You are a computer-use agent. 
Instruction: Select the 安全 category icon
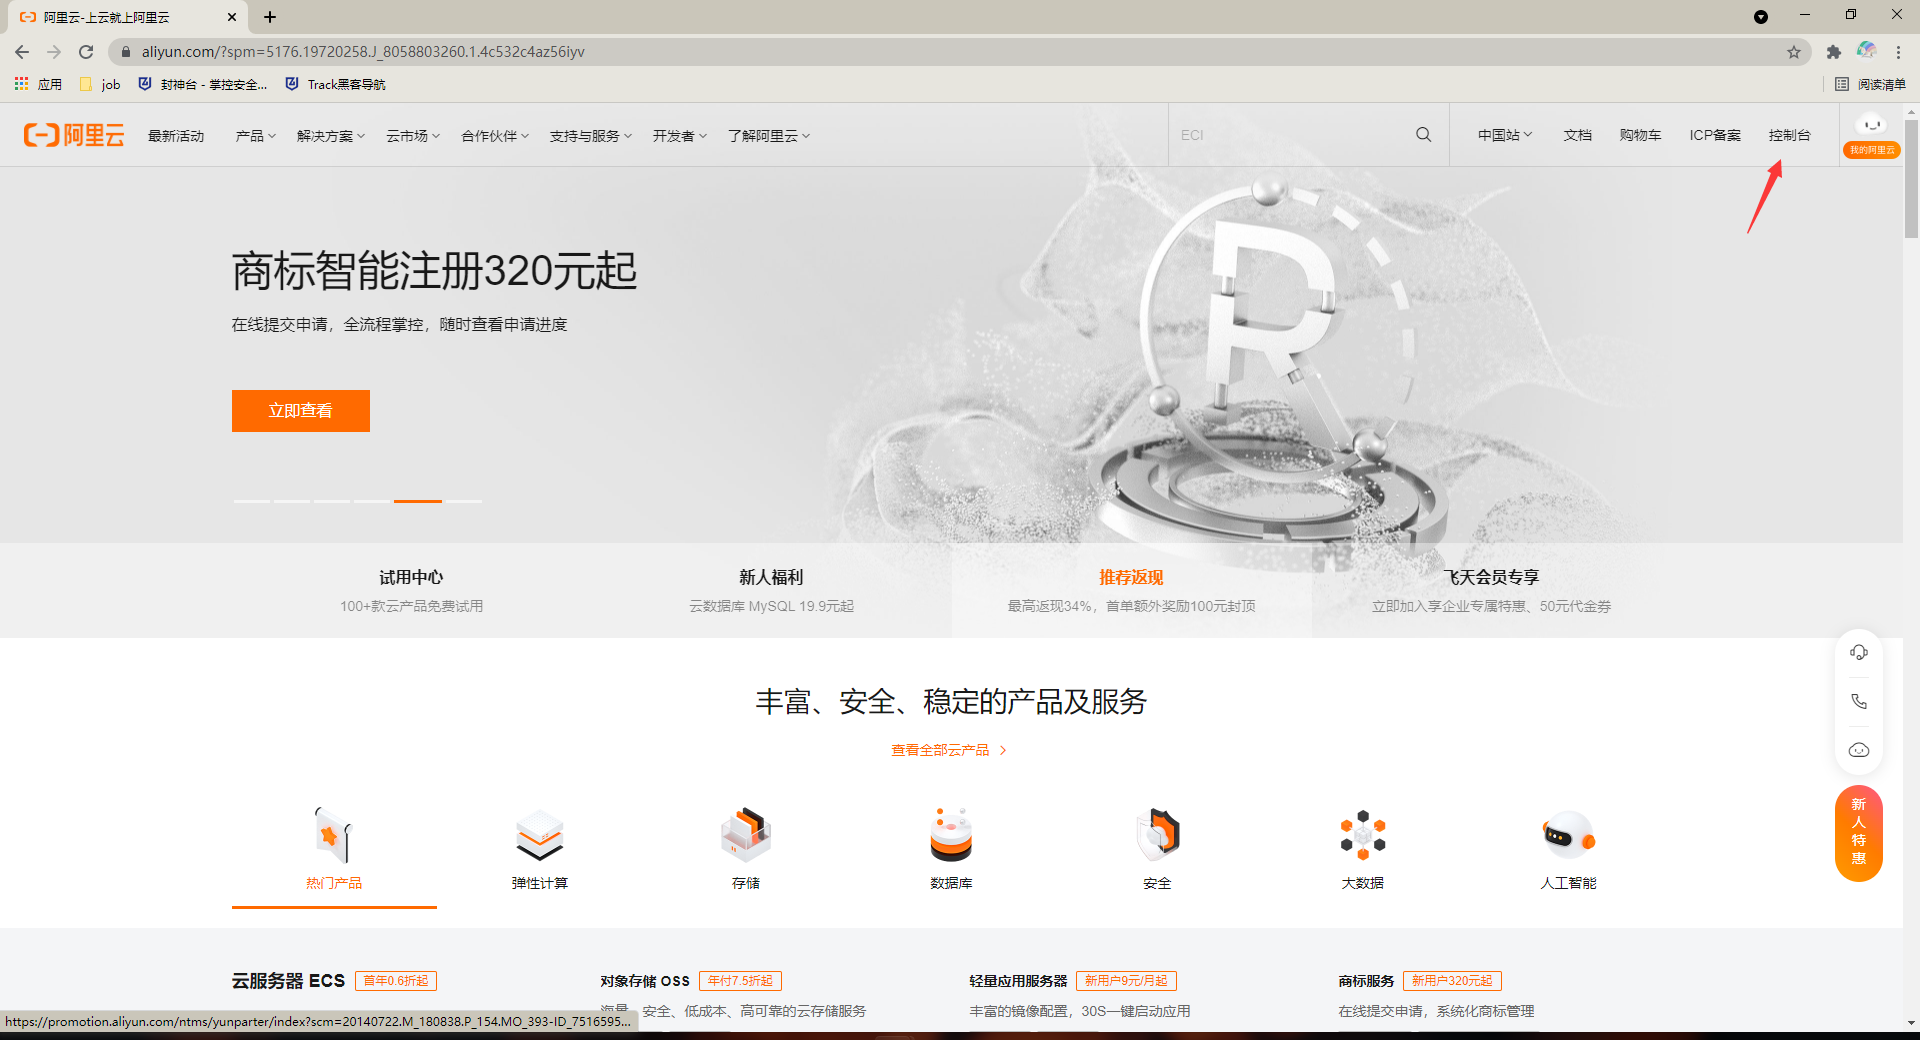(1157, 834)
